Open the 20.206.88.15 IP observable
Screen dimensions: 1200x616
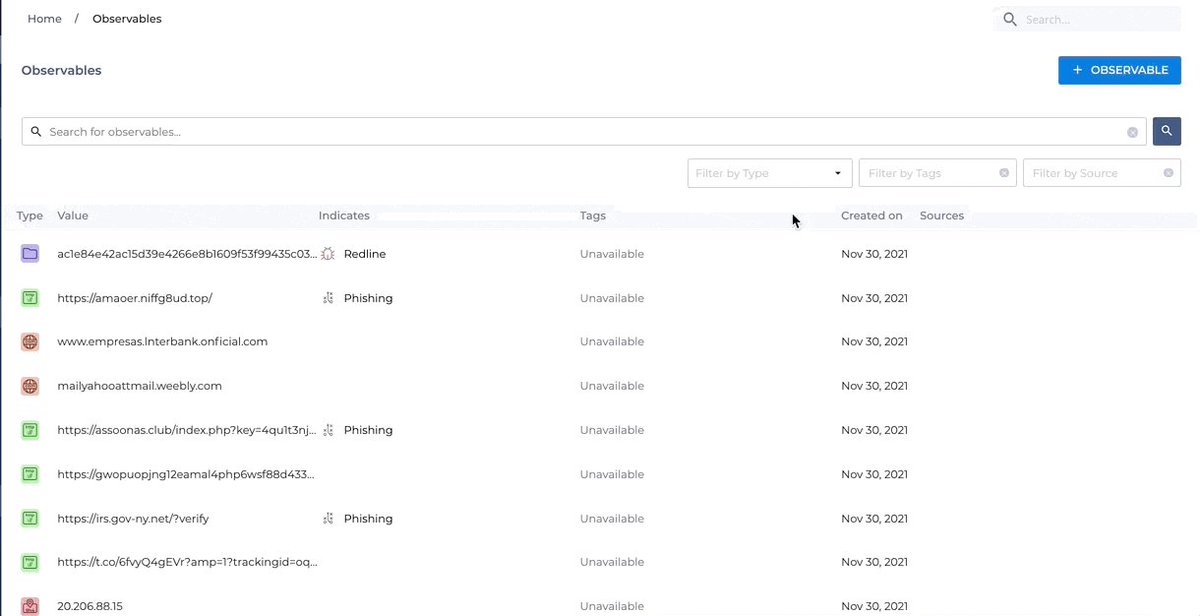tap(90, 606)
